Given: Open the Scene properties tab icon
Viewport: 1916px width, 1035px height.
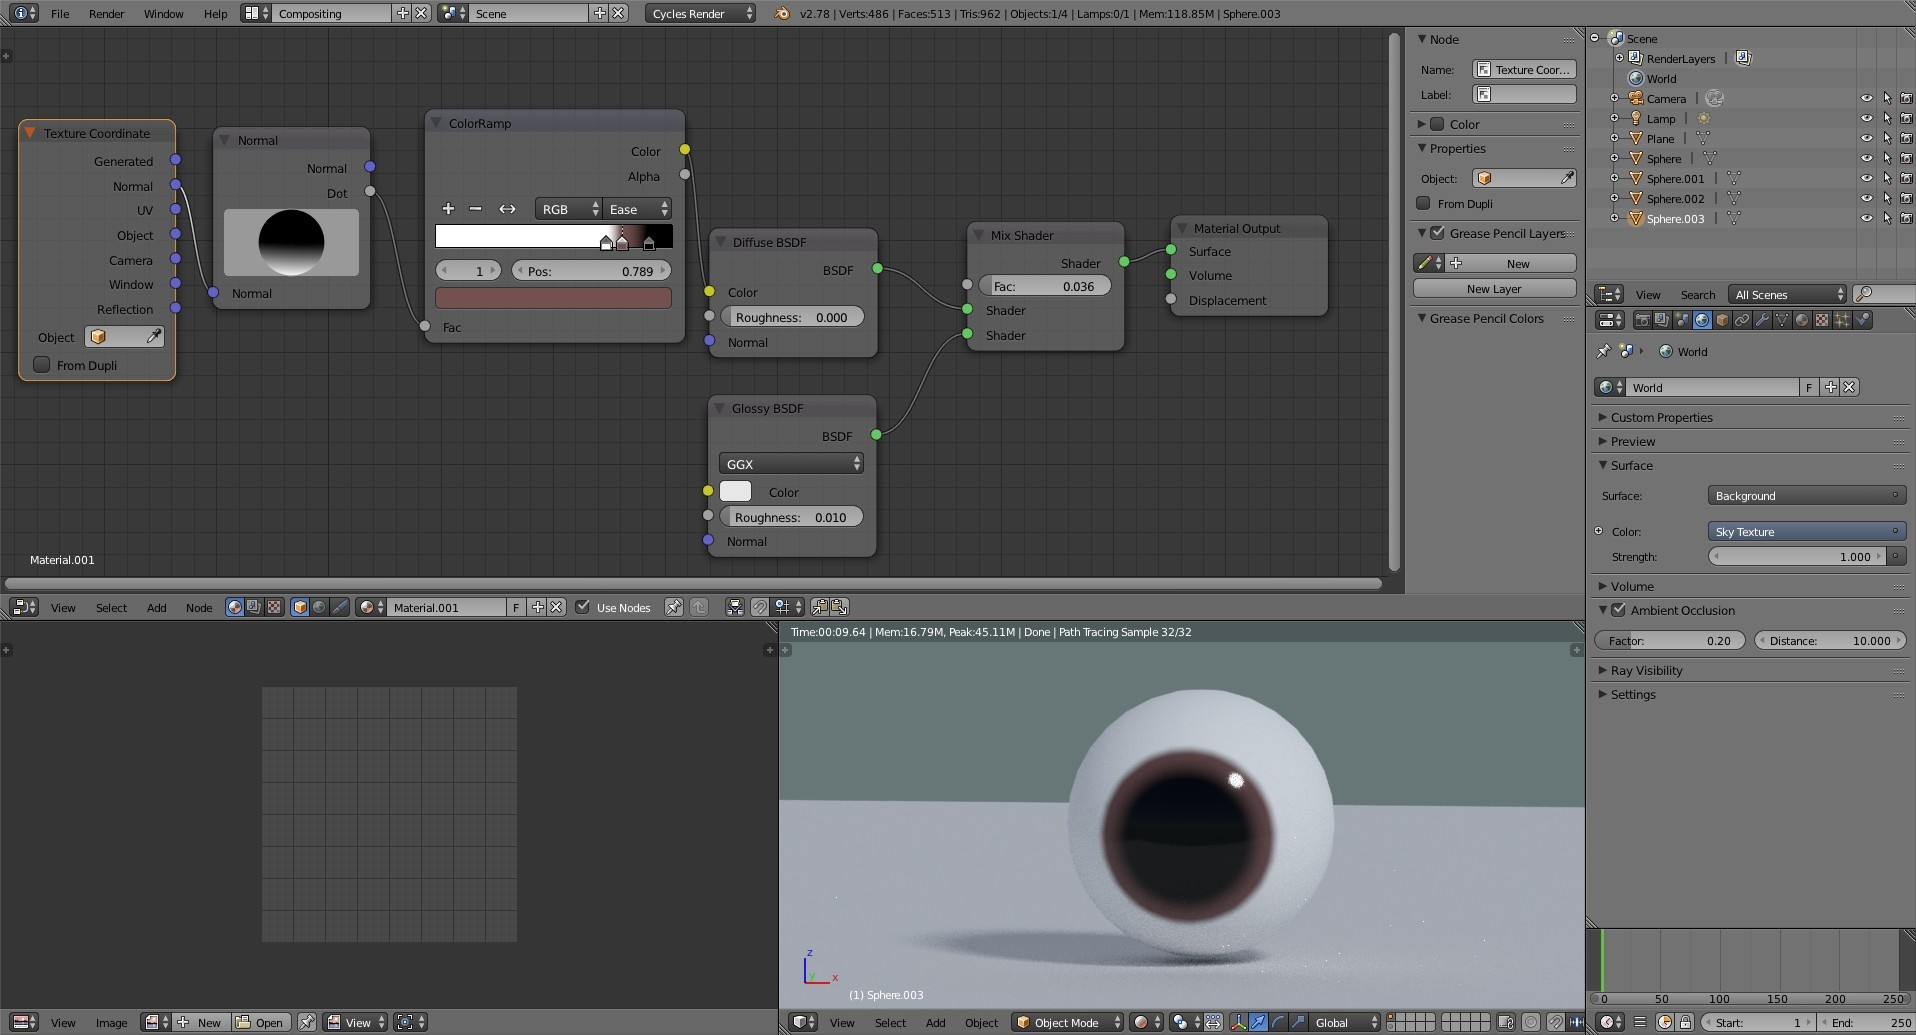Looking at the screenshot, I should pos(1682,320).
